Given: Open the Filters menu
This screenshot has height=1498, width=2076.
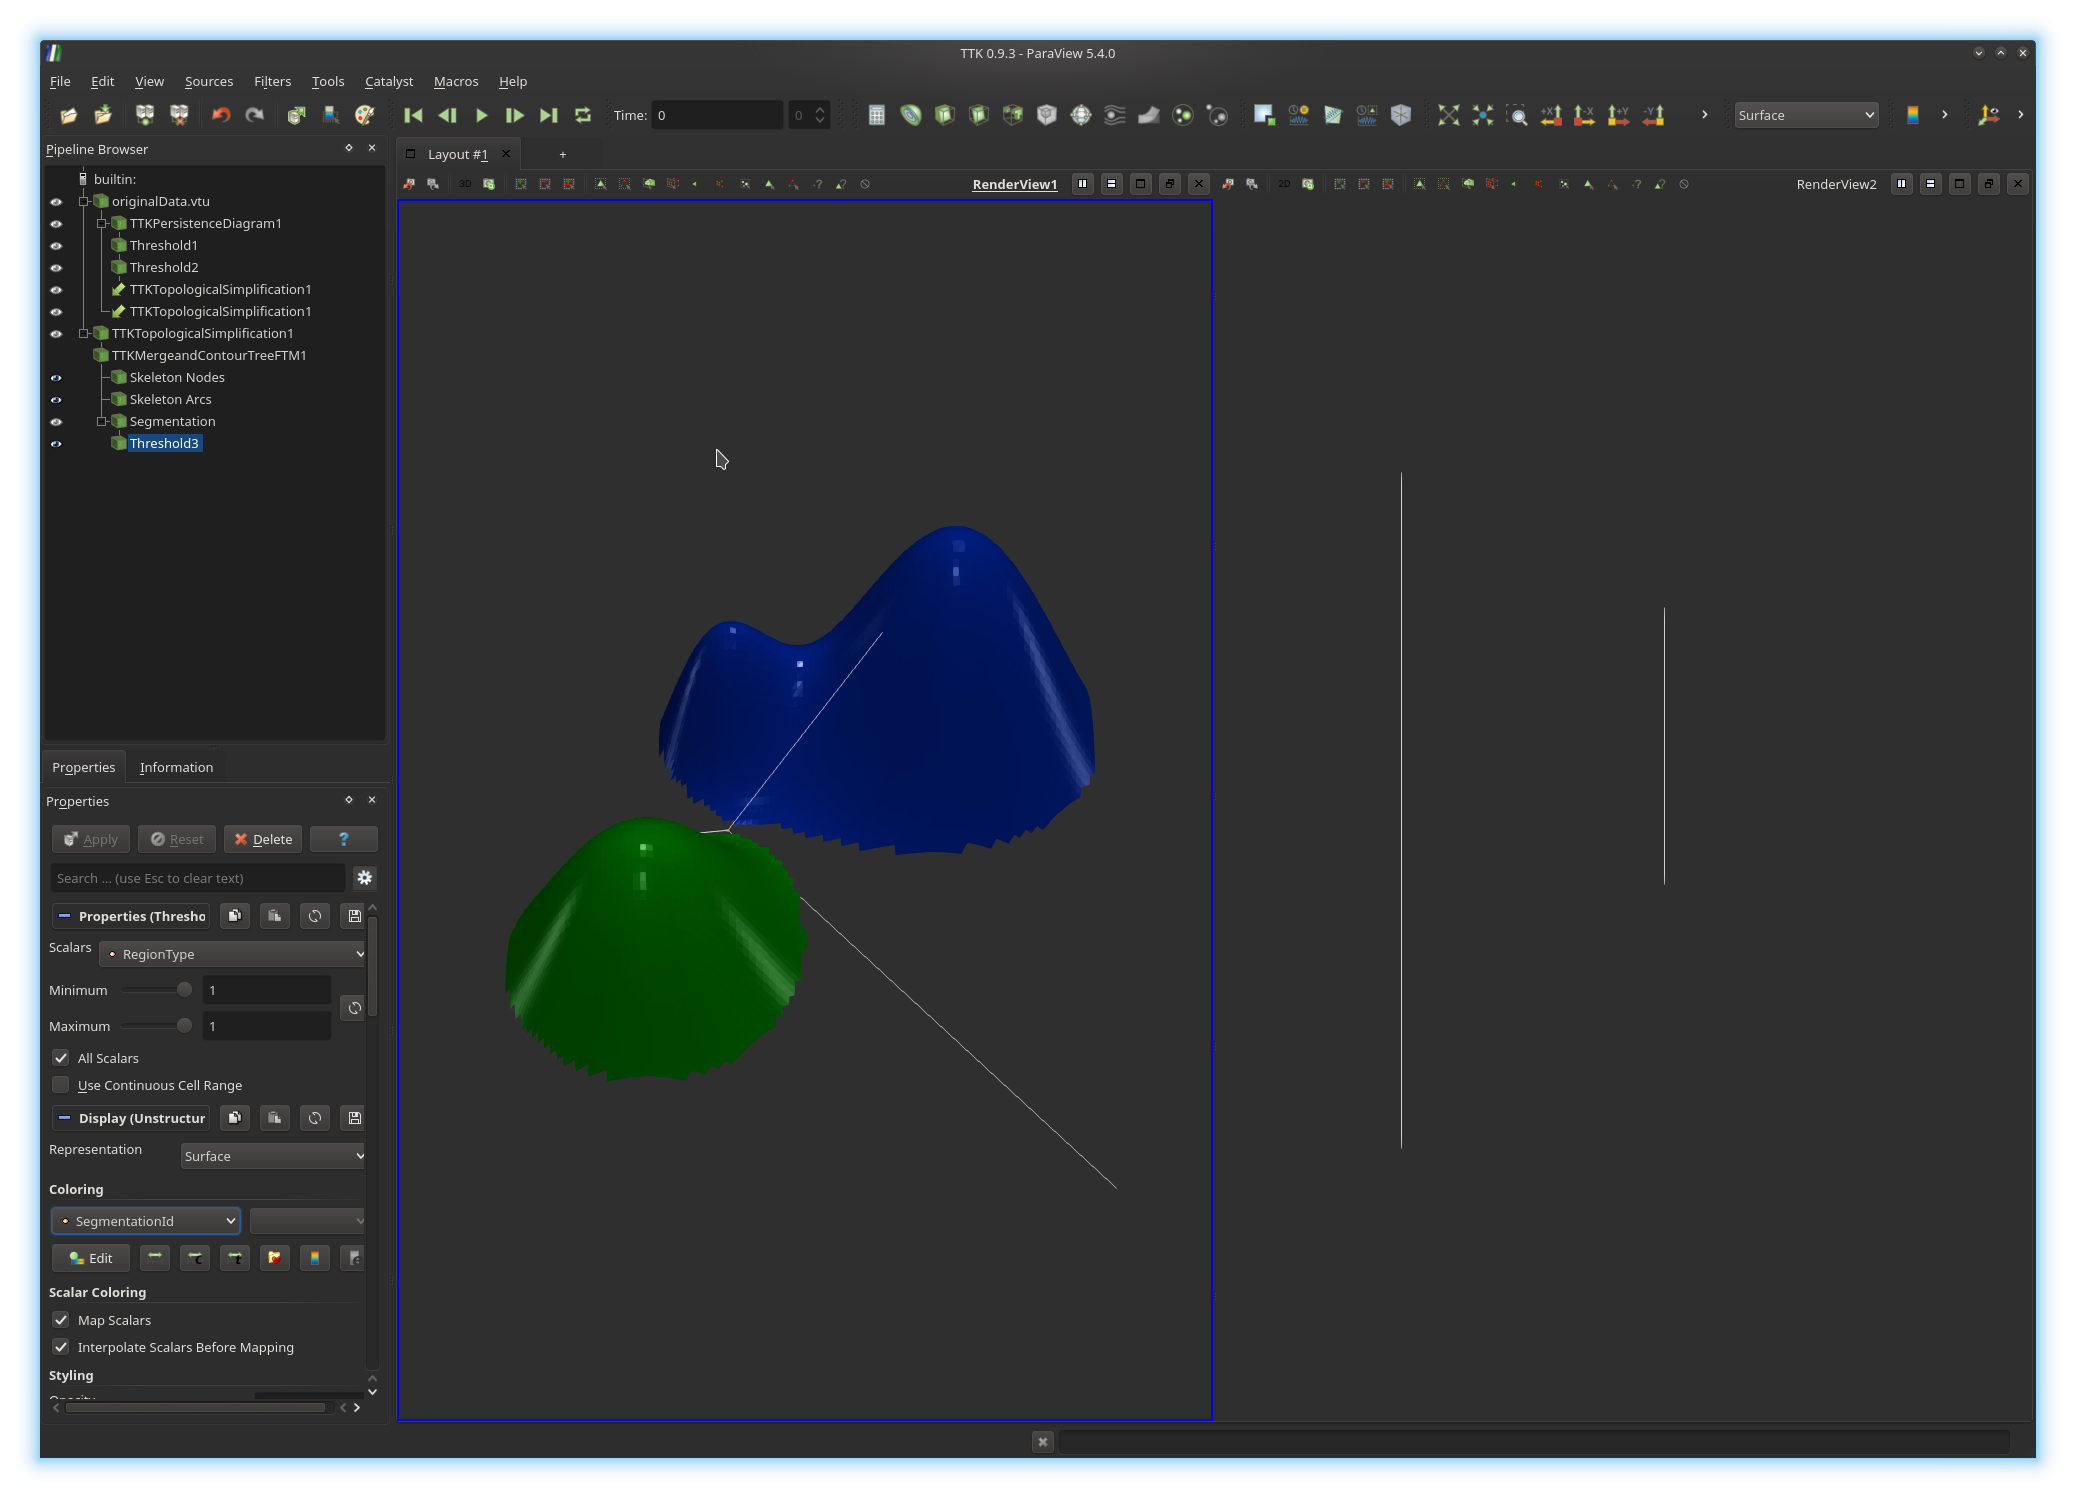Looking at the screenshot, I should tap(272, 81).
